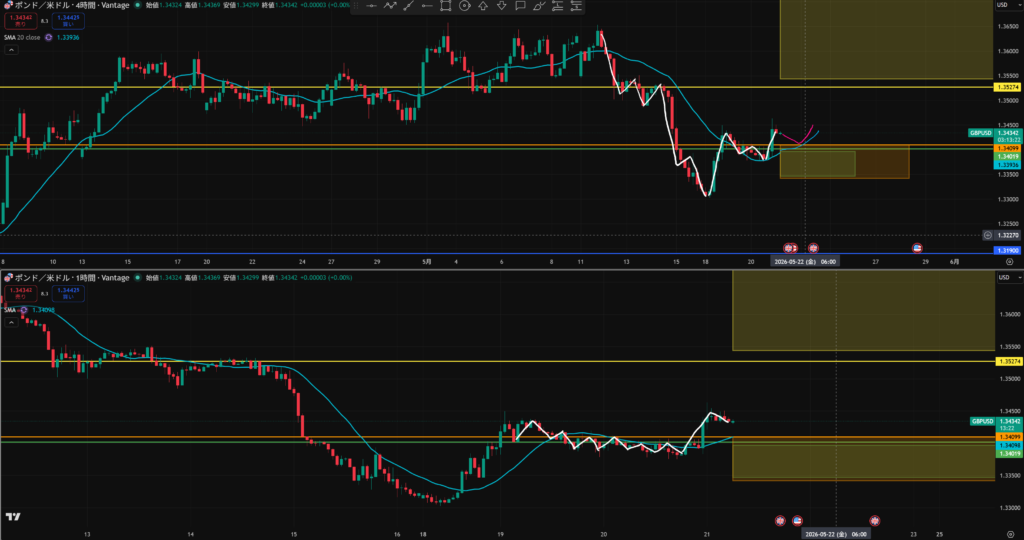Choose the brush drawing tool

point(539,6)
